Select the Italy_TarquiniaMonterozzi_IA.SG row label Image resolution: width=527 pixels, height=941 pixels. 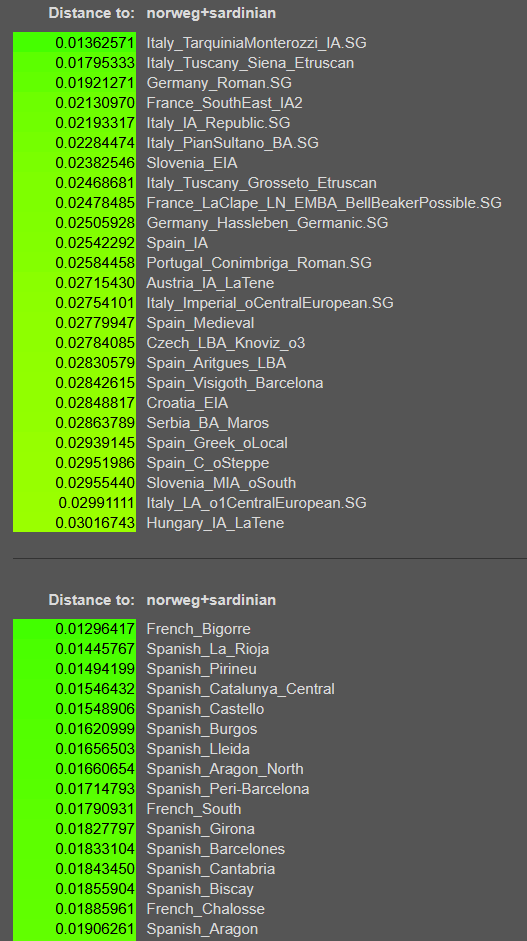click(x=256, y=43)
